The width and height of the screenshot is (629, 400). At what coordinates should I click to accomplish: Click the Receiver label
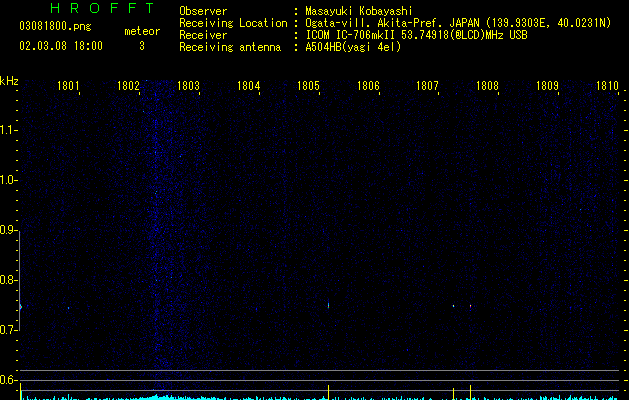pos(203,35)
